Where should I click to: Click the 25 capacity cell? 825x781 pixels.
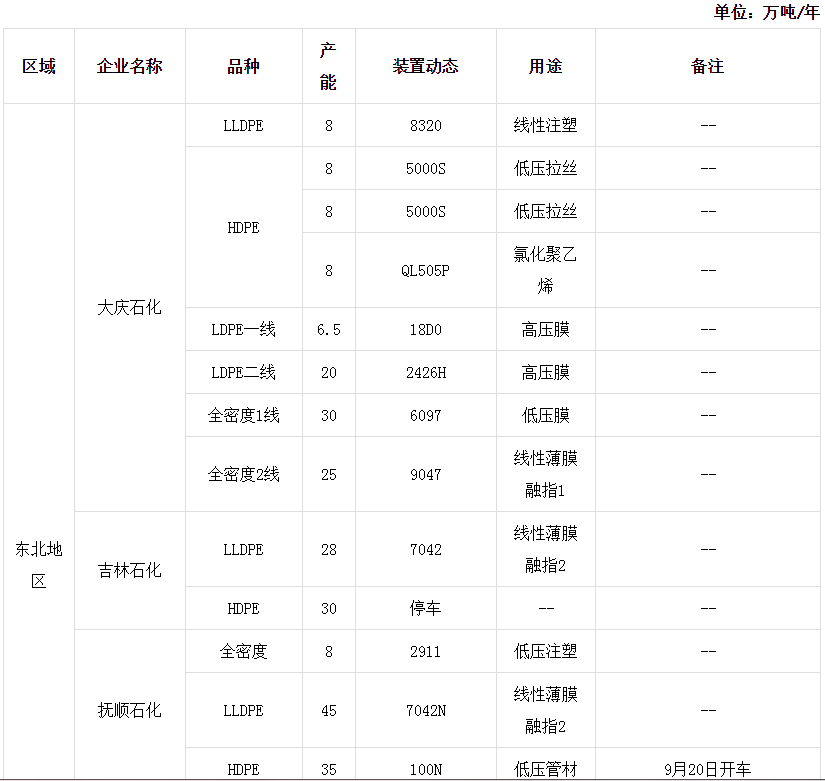(x=329, y=475)
